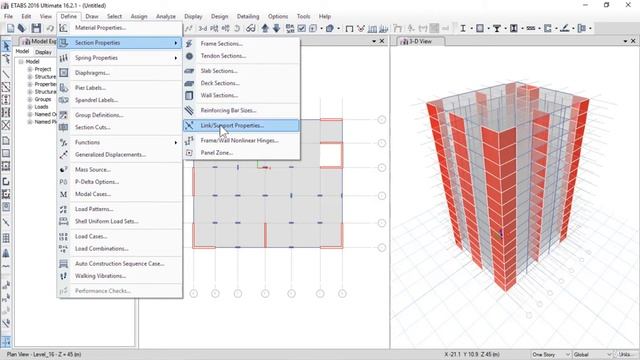Open Section Properties submenu
The width and height of the screenshot is (640, 360).
click(120, 43)
